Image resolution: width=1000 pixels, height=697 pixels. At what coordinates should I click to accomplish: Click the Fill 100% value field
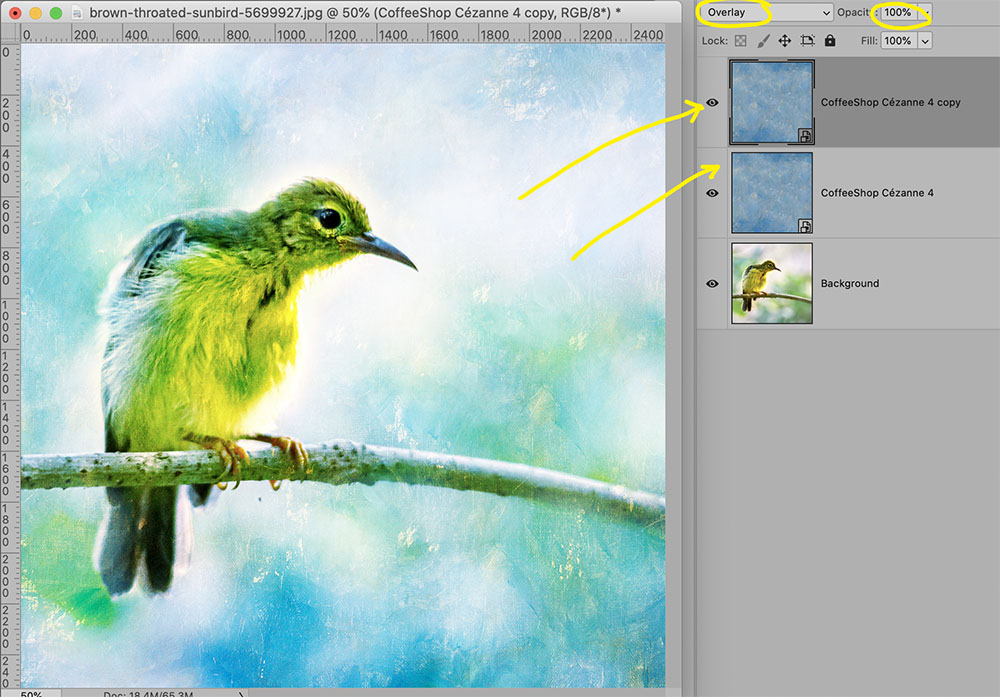pos(898,41)
